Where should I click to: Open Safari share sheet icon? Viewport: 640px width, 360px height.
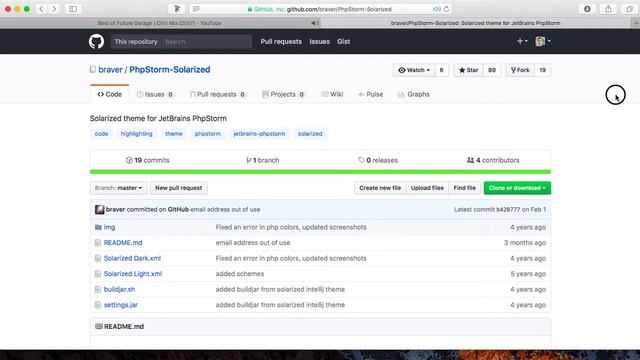tap(608, 9)
